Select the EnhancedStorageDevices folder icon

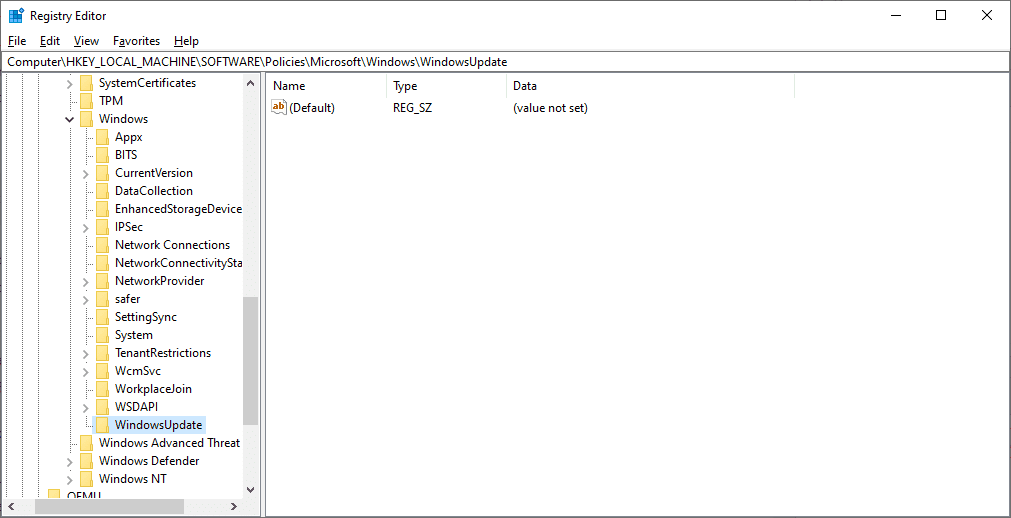point(103,210)
